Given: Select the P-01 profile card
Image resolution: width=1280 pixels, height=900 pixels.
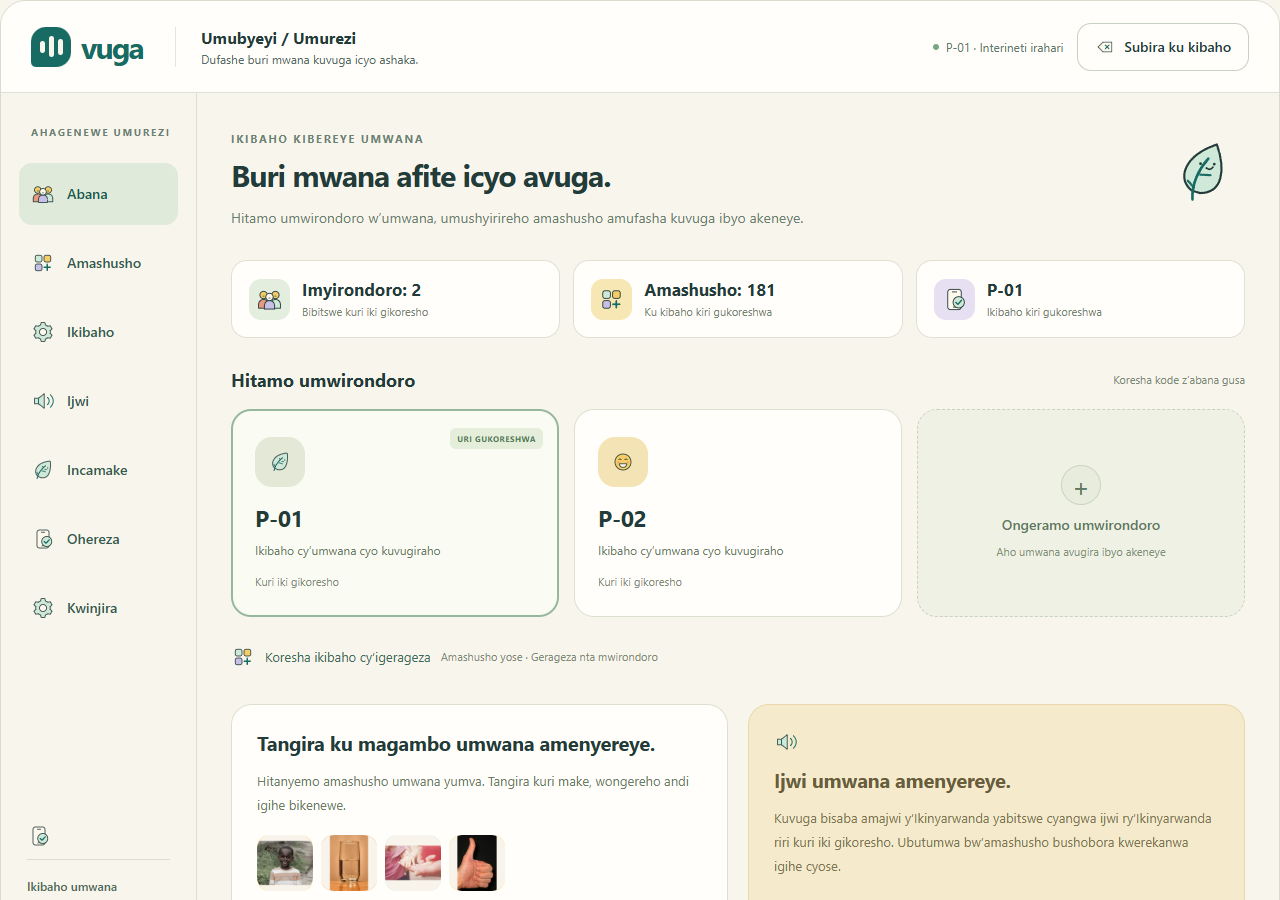Looking at the screenshot, I should pos(395,513).
